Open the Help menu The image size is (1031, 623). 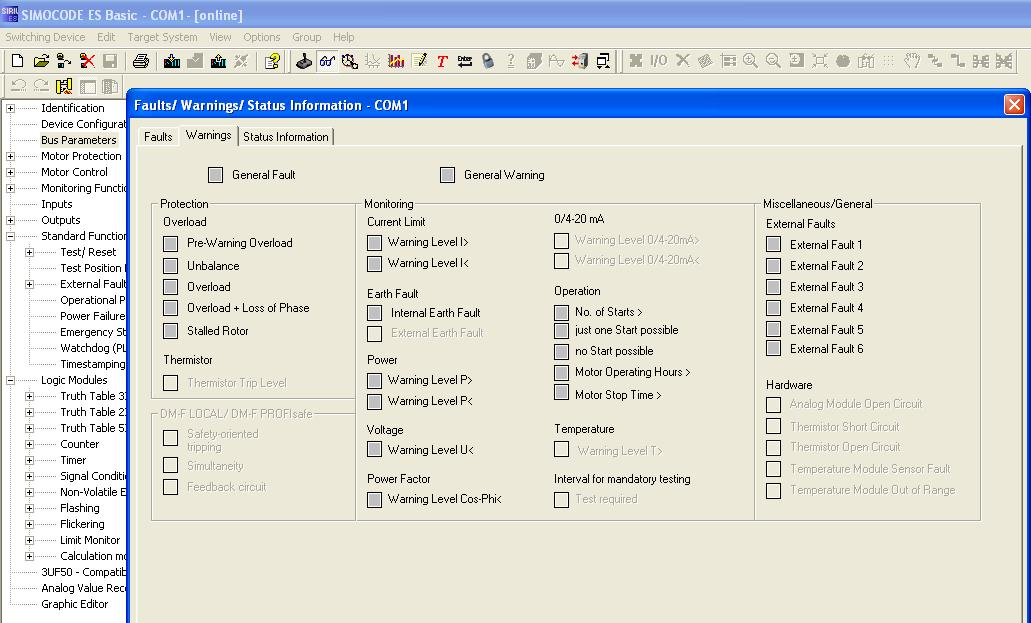click(344, 37)
